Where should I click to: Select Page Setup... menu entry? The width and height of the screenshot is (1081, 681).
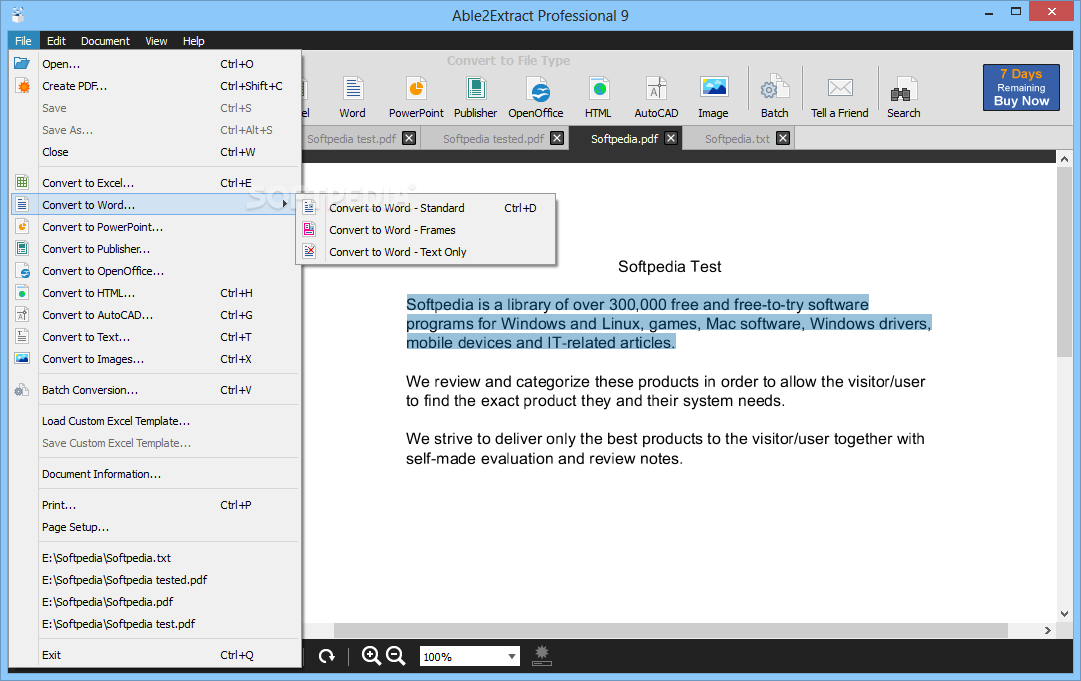point(155,527)
